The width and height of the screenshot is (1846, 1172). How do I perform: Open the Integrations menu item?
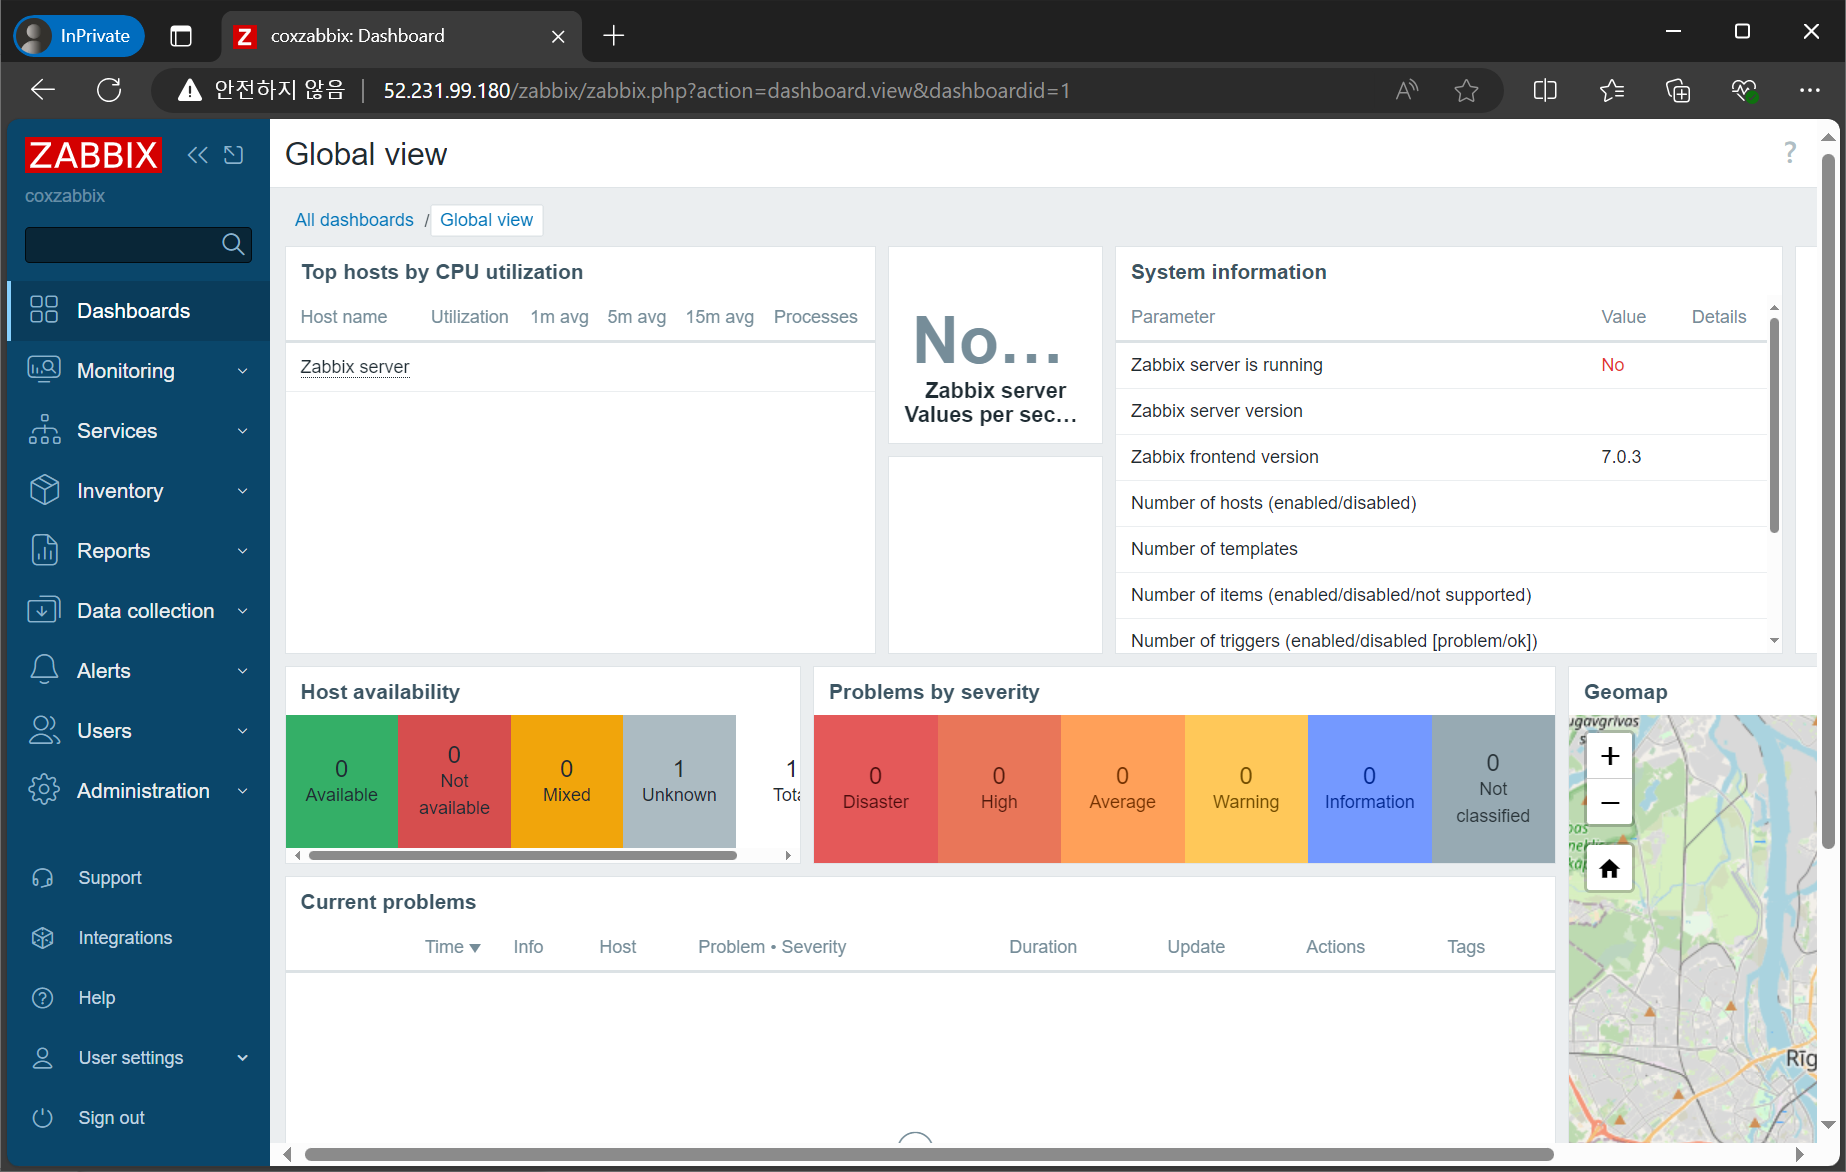point(138,938)
